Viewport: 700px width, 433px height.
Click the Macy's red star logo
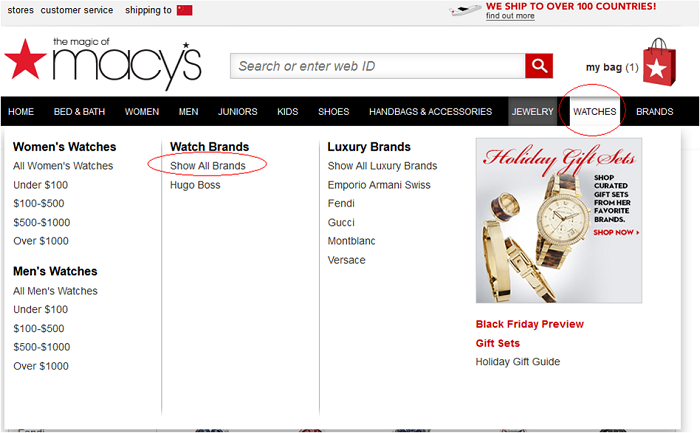point(25,59)
